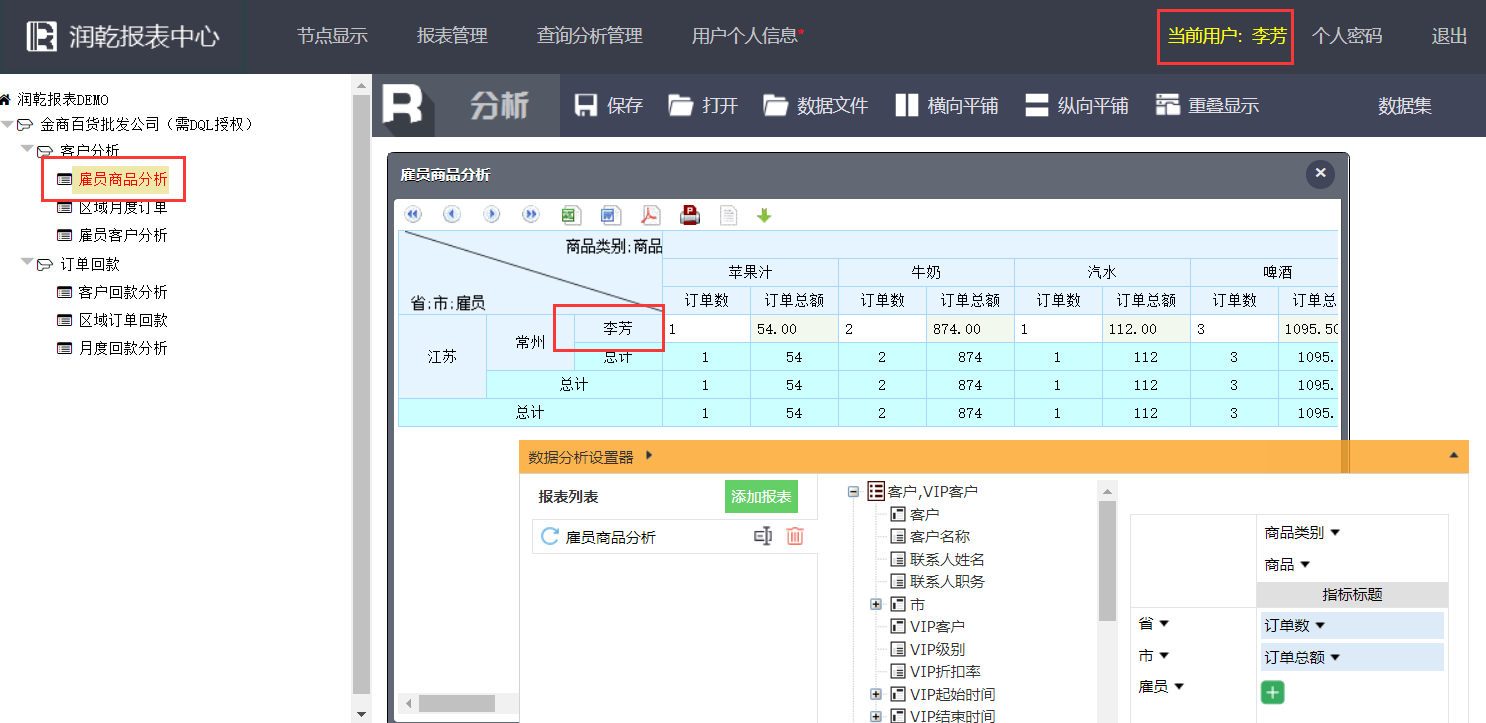Collapse the 客户,VIP客户 tree node
Image resolution: width=1486 pixels, height=723 pixels.
853,491
